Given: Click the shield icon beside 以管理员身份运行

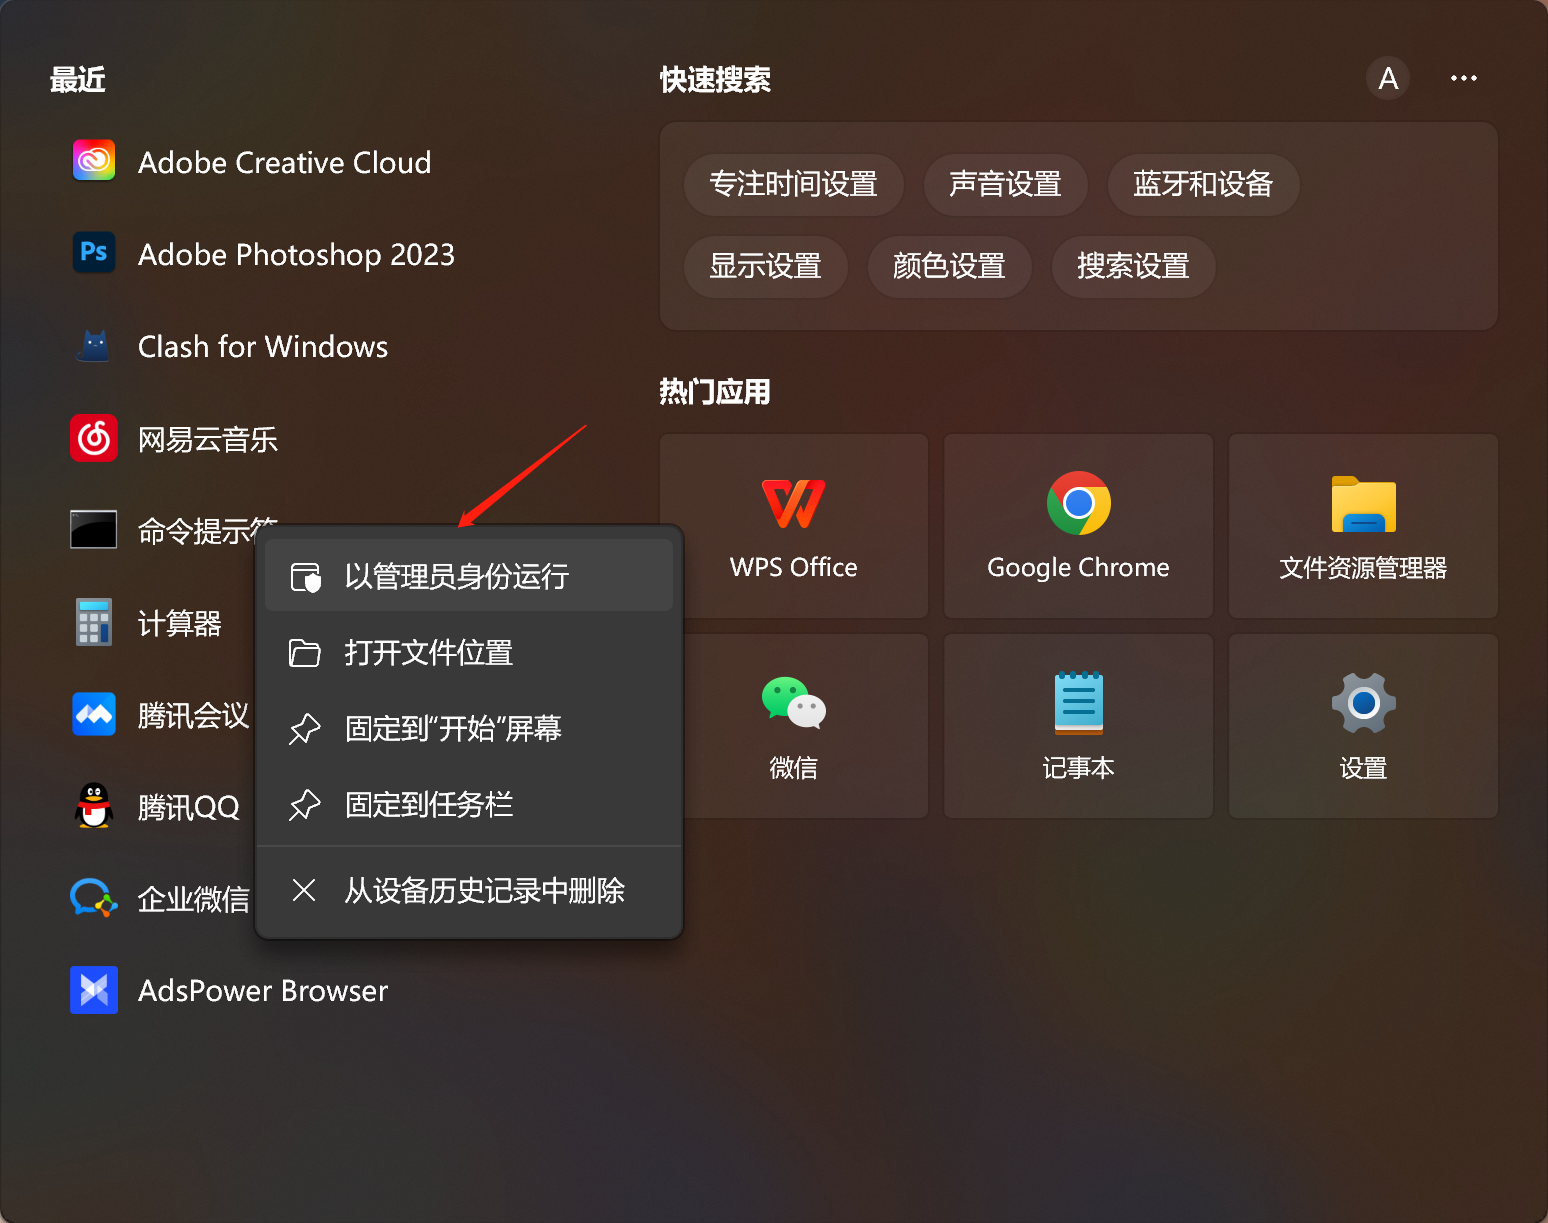Looking at the screenshot, I should [x=305, y=577].
